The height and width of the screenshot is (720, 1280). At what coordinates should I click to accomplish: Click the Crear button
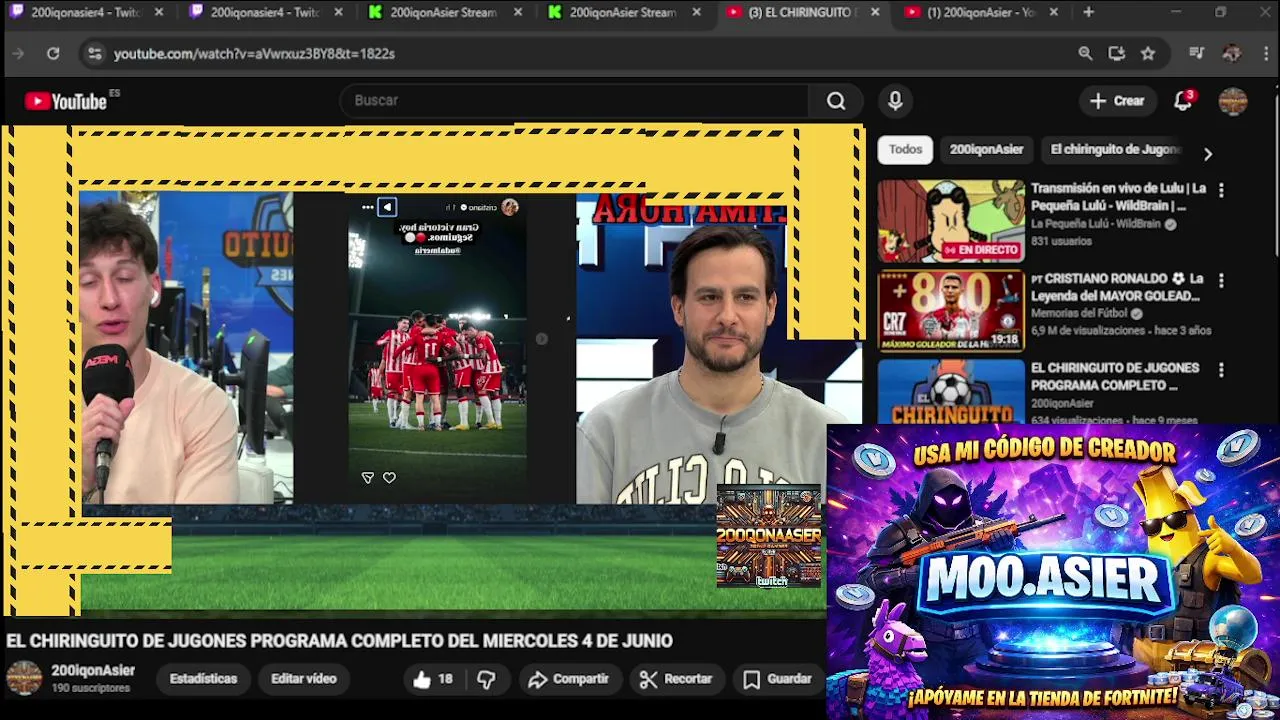click(1116, 100)
